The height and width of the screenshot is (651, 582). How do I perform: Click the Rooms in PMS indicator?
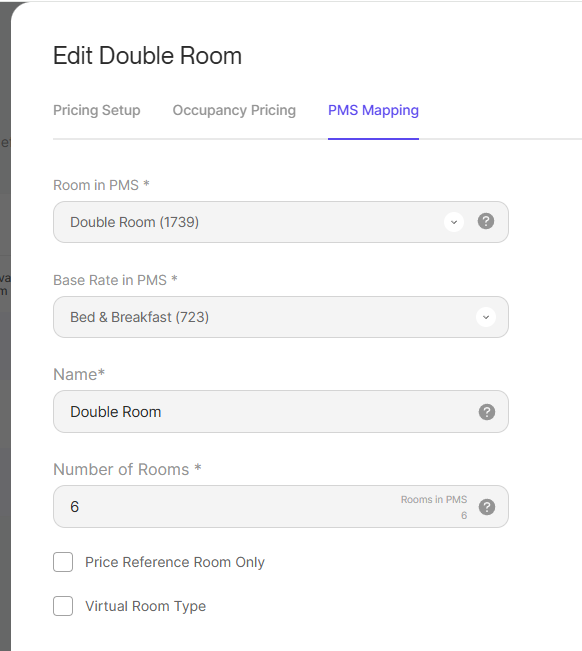(434, 507)
